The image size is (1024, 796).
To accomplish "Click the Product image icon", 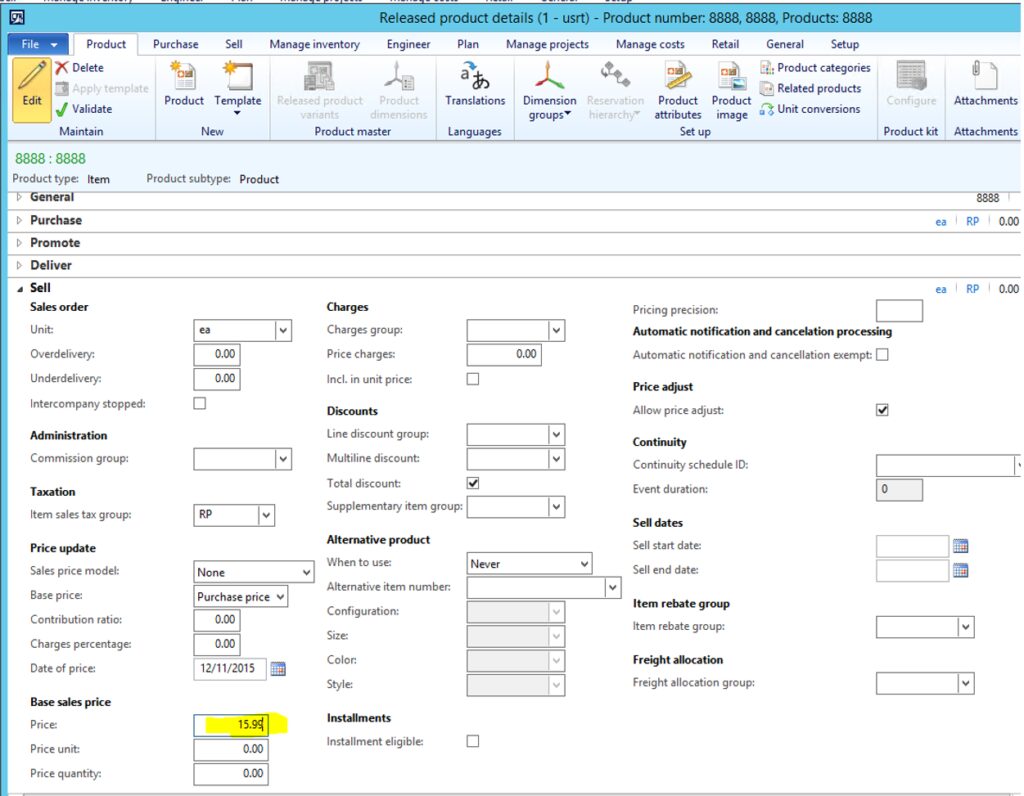I will click(x=731, y=77).
